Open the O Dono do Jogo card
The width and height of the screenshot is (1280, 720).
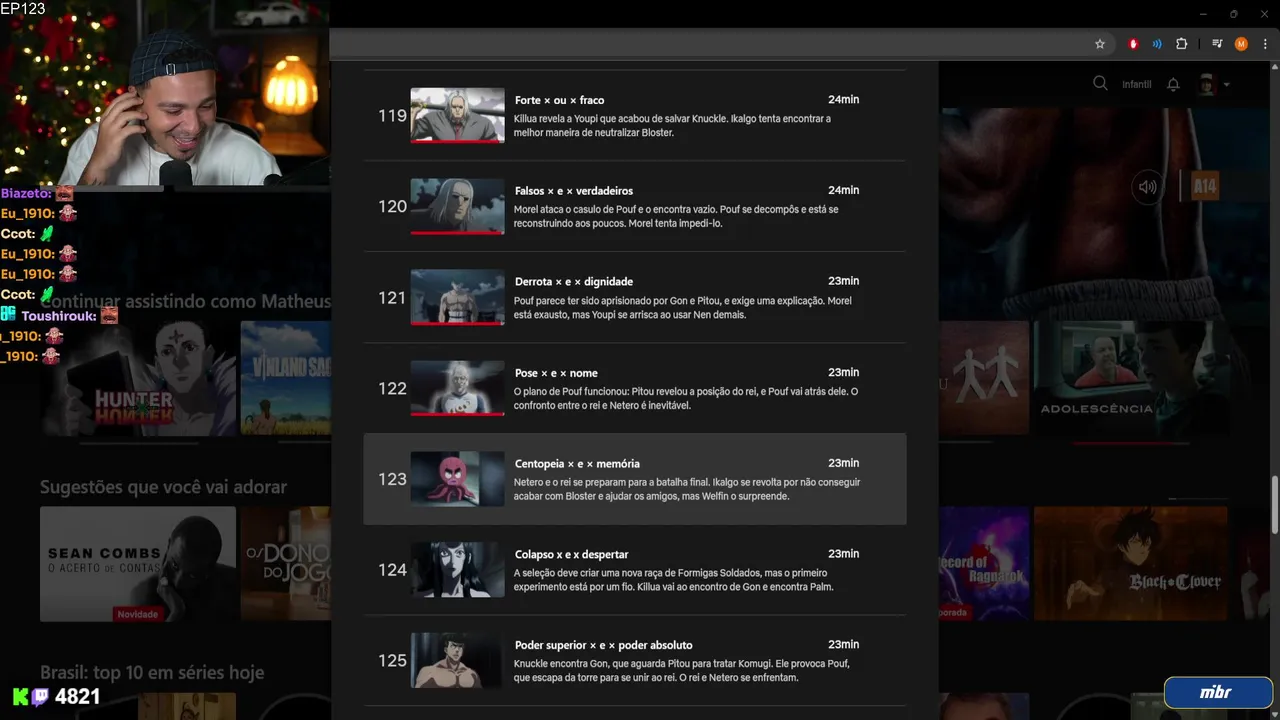286,564
